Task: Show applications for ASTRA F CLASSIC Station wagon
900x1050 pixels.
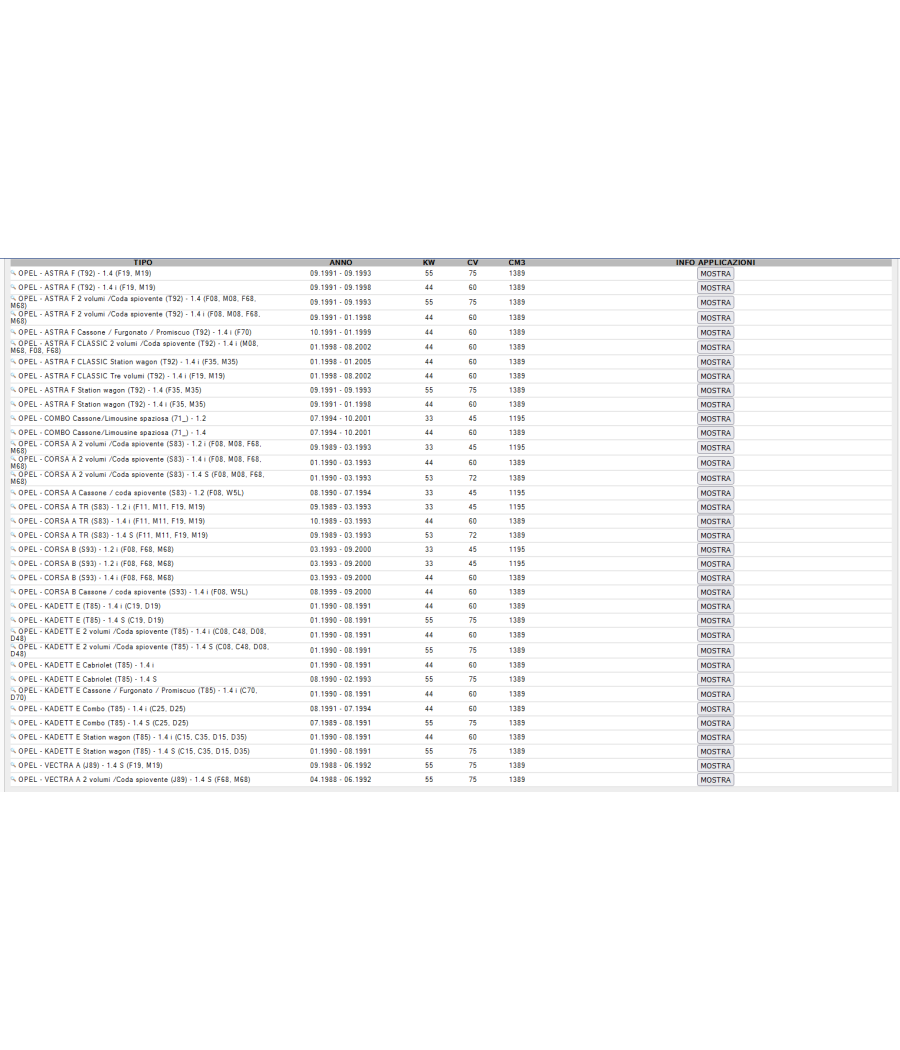Action: (x=715, y=362)
